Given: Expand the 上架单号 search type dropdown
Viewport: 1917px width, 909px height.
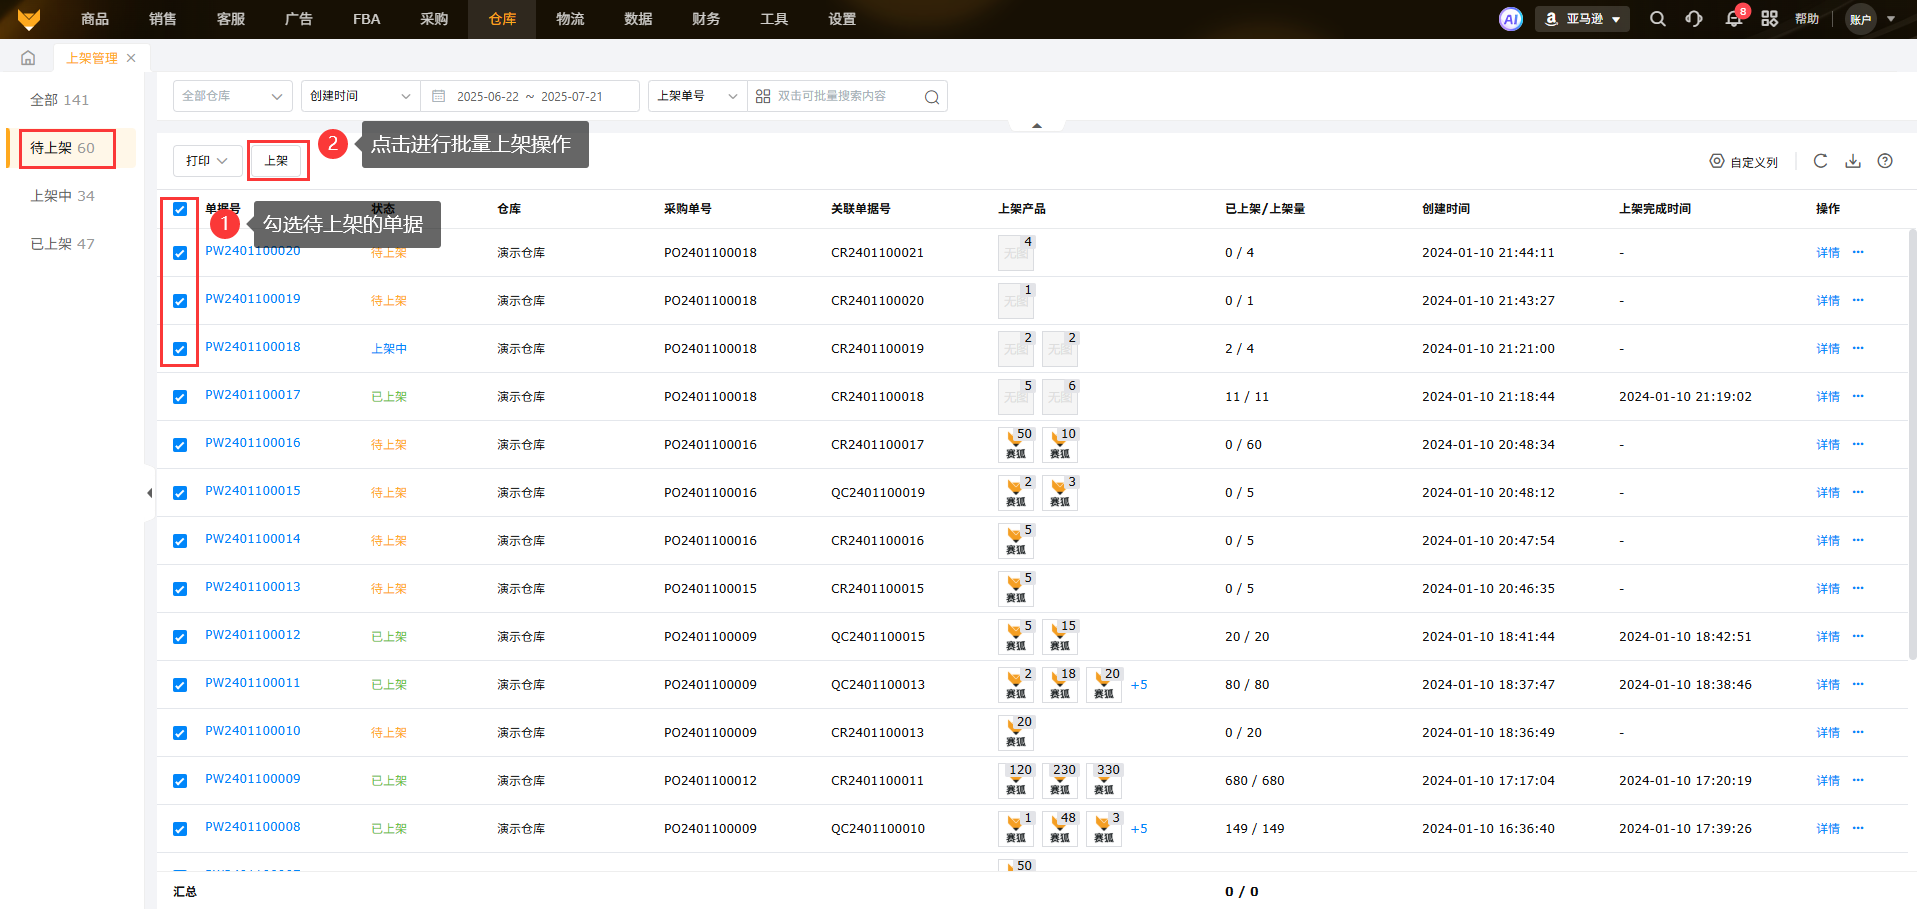Looking at the screenshot, I should pyautogui.click(x=697, y=96).
